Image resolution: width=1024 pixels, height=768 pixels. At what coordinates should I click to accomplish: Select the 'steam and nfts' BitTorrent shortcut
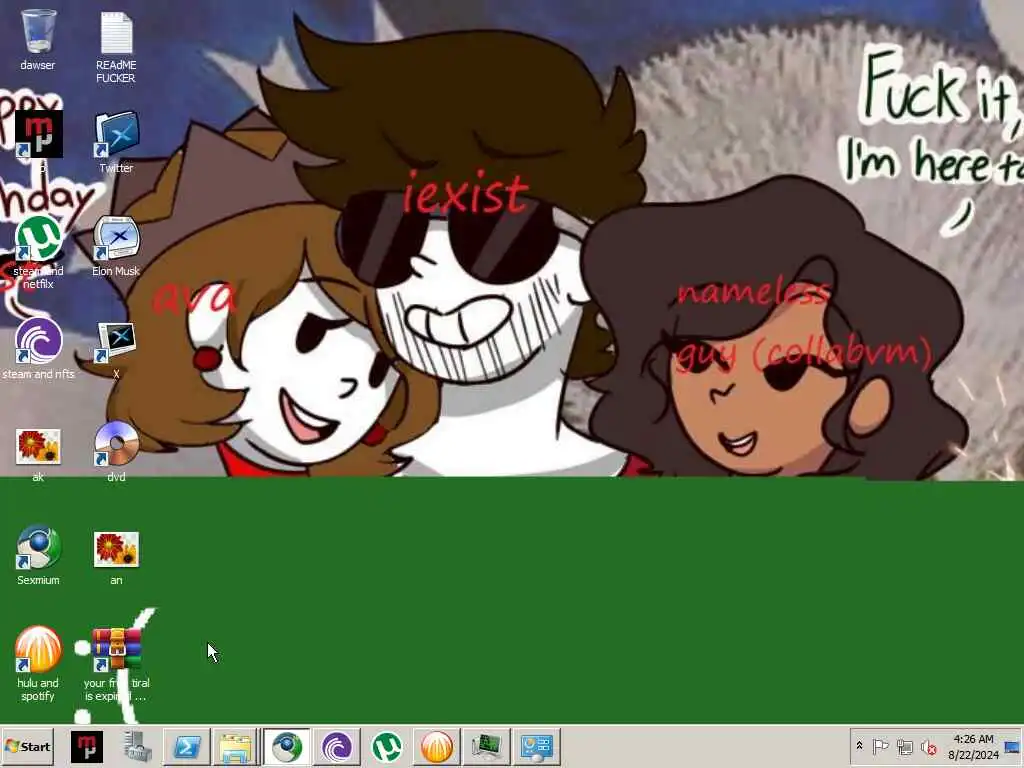[39, 348]
